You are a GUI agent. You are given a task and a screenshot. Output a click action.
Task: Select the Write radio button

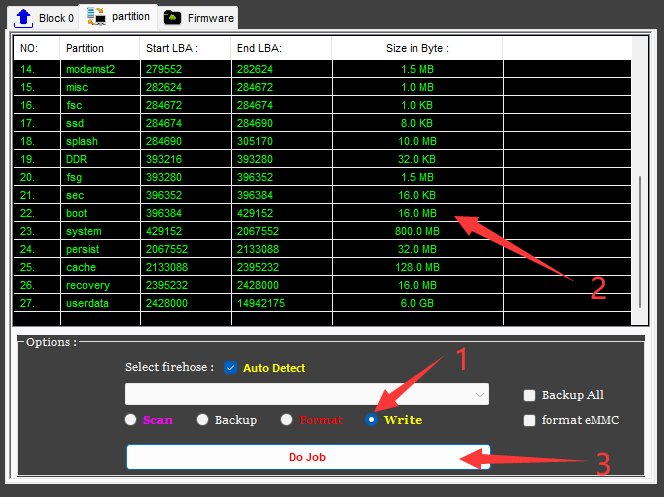click(372, 420)
